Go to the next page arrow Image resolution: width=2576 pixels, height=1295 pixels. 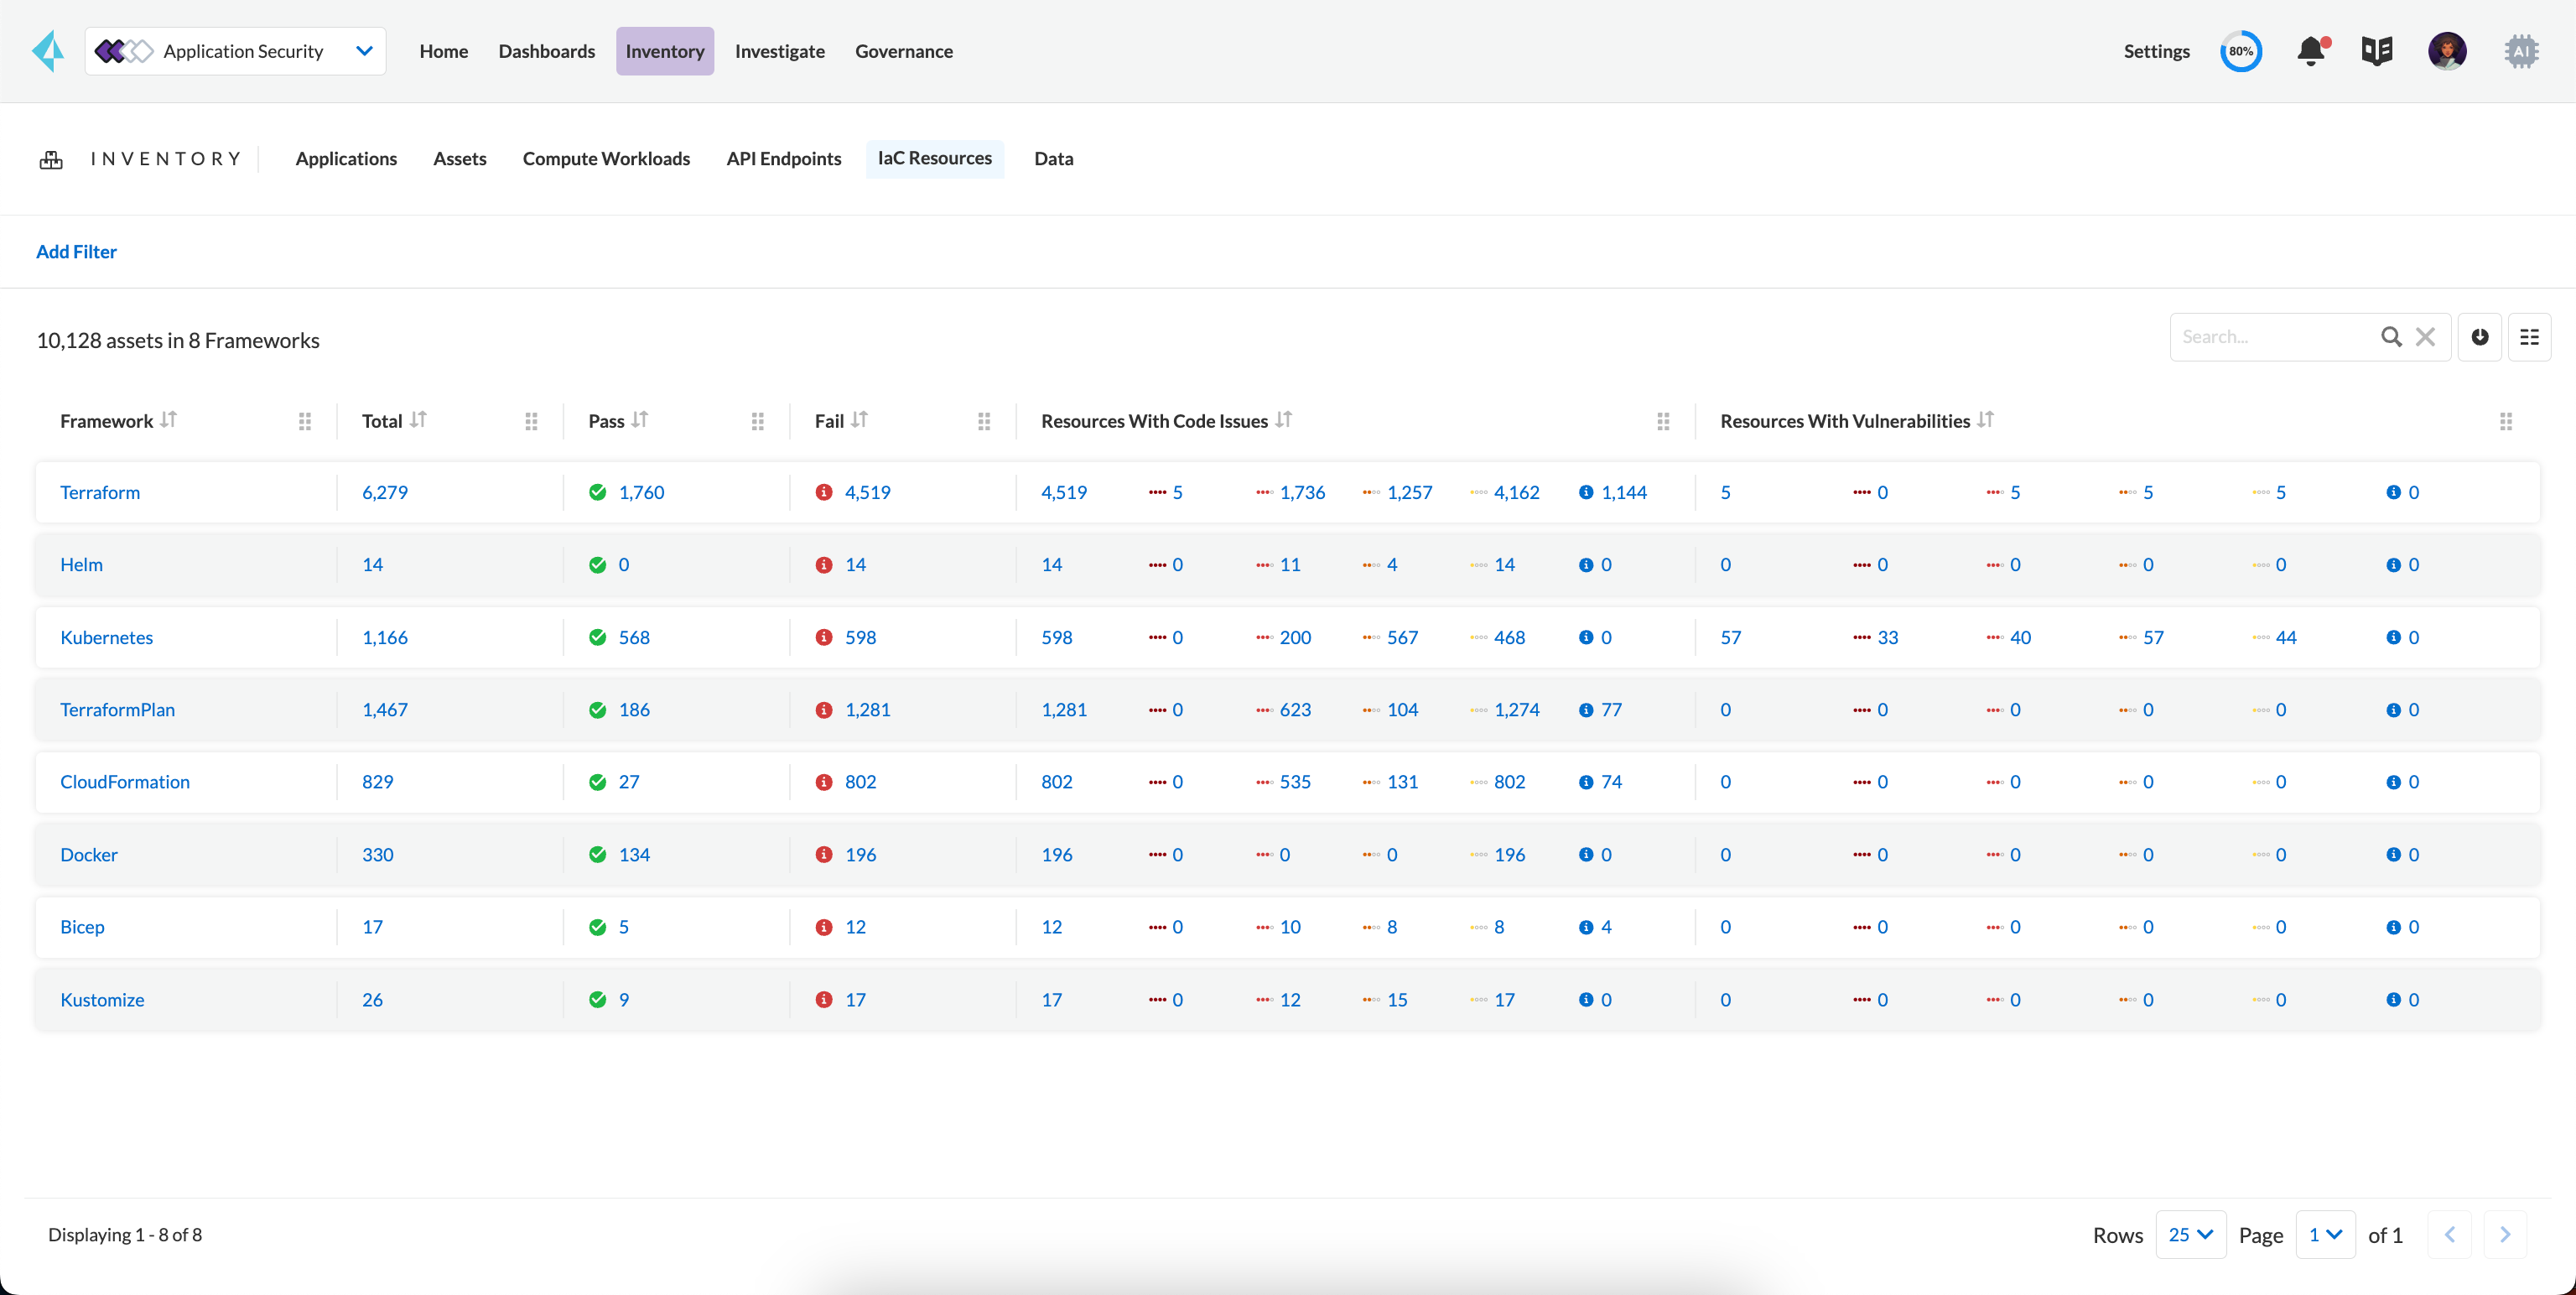(2505, 1235)
